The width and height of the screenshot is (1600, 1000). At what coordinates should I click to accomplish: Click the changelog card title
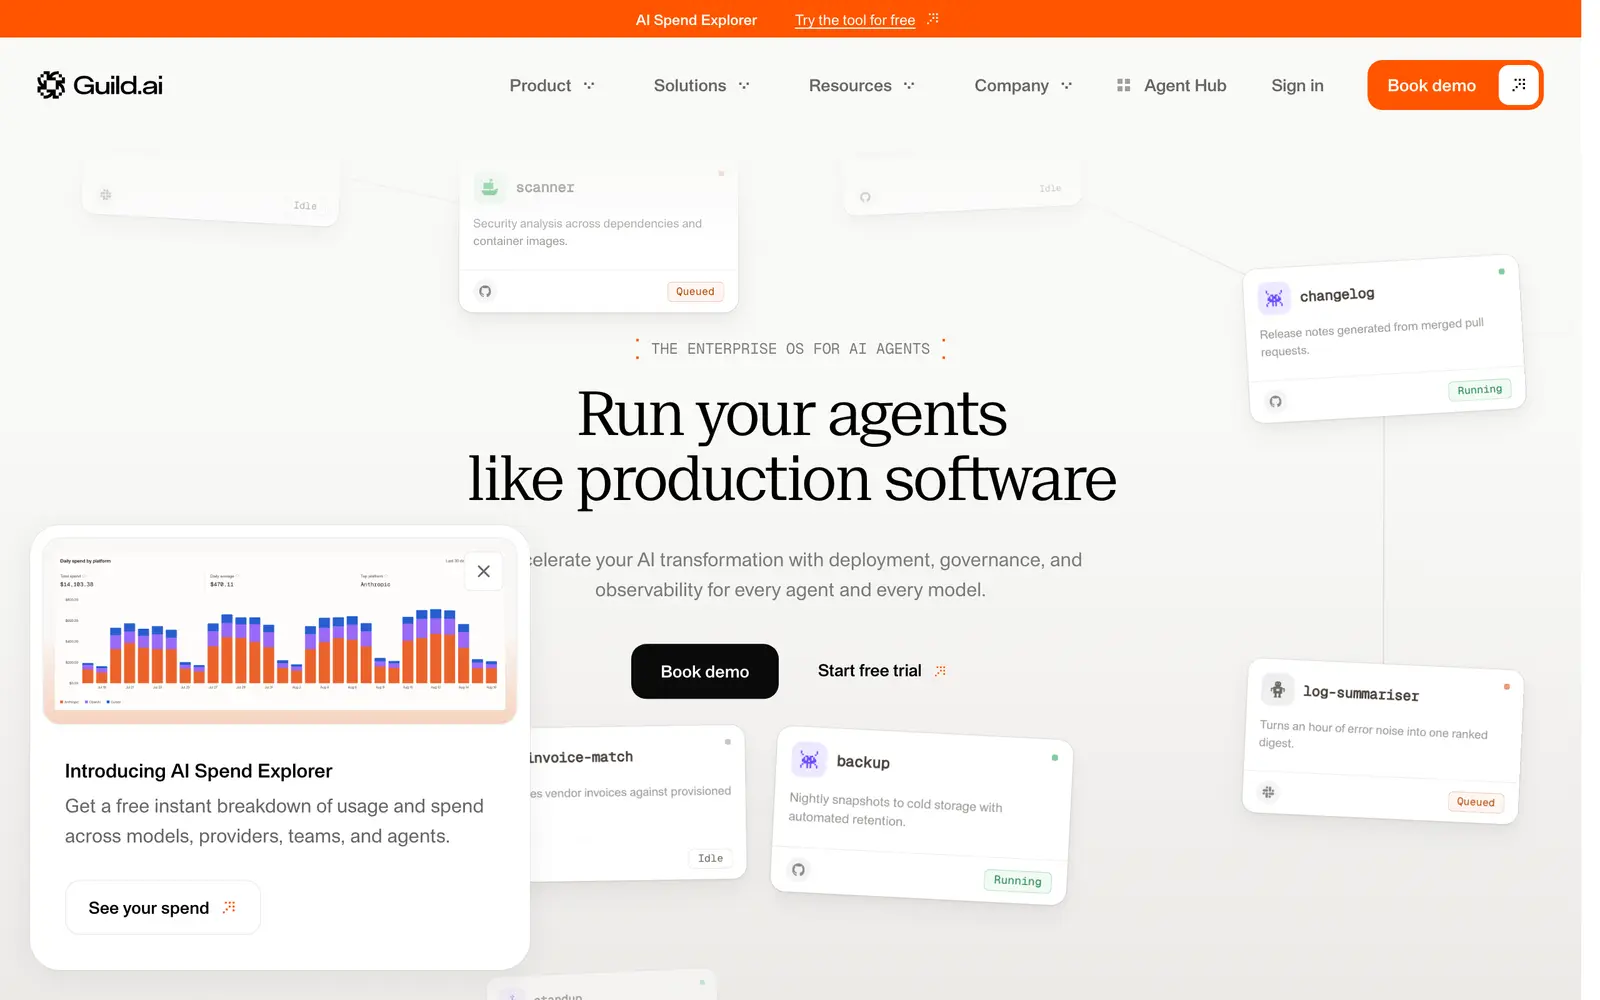coord(1337,295)
